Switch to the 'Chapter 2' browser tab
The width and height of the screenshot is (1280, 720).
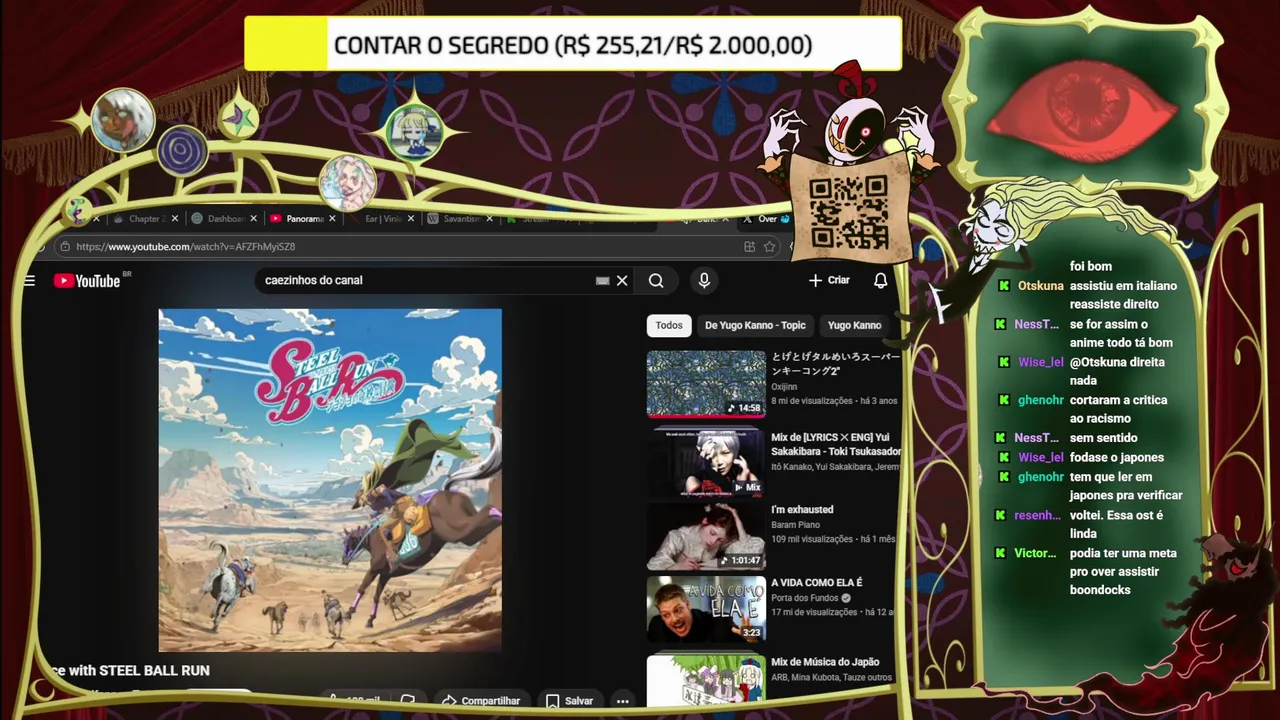(145, 219)
